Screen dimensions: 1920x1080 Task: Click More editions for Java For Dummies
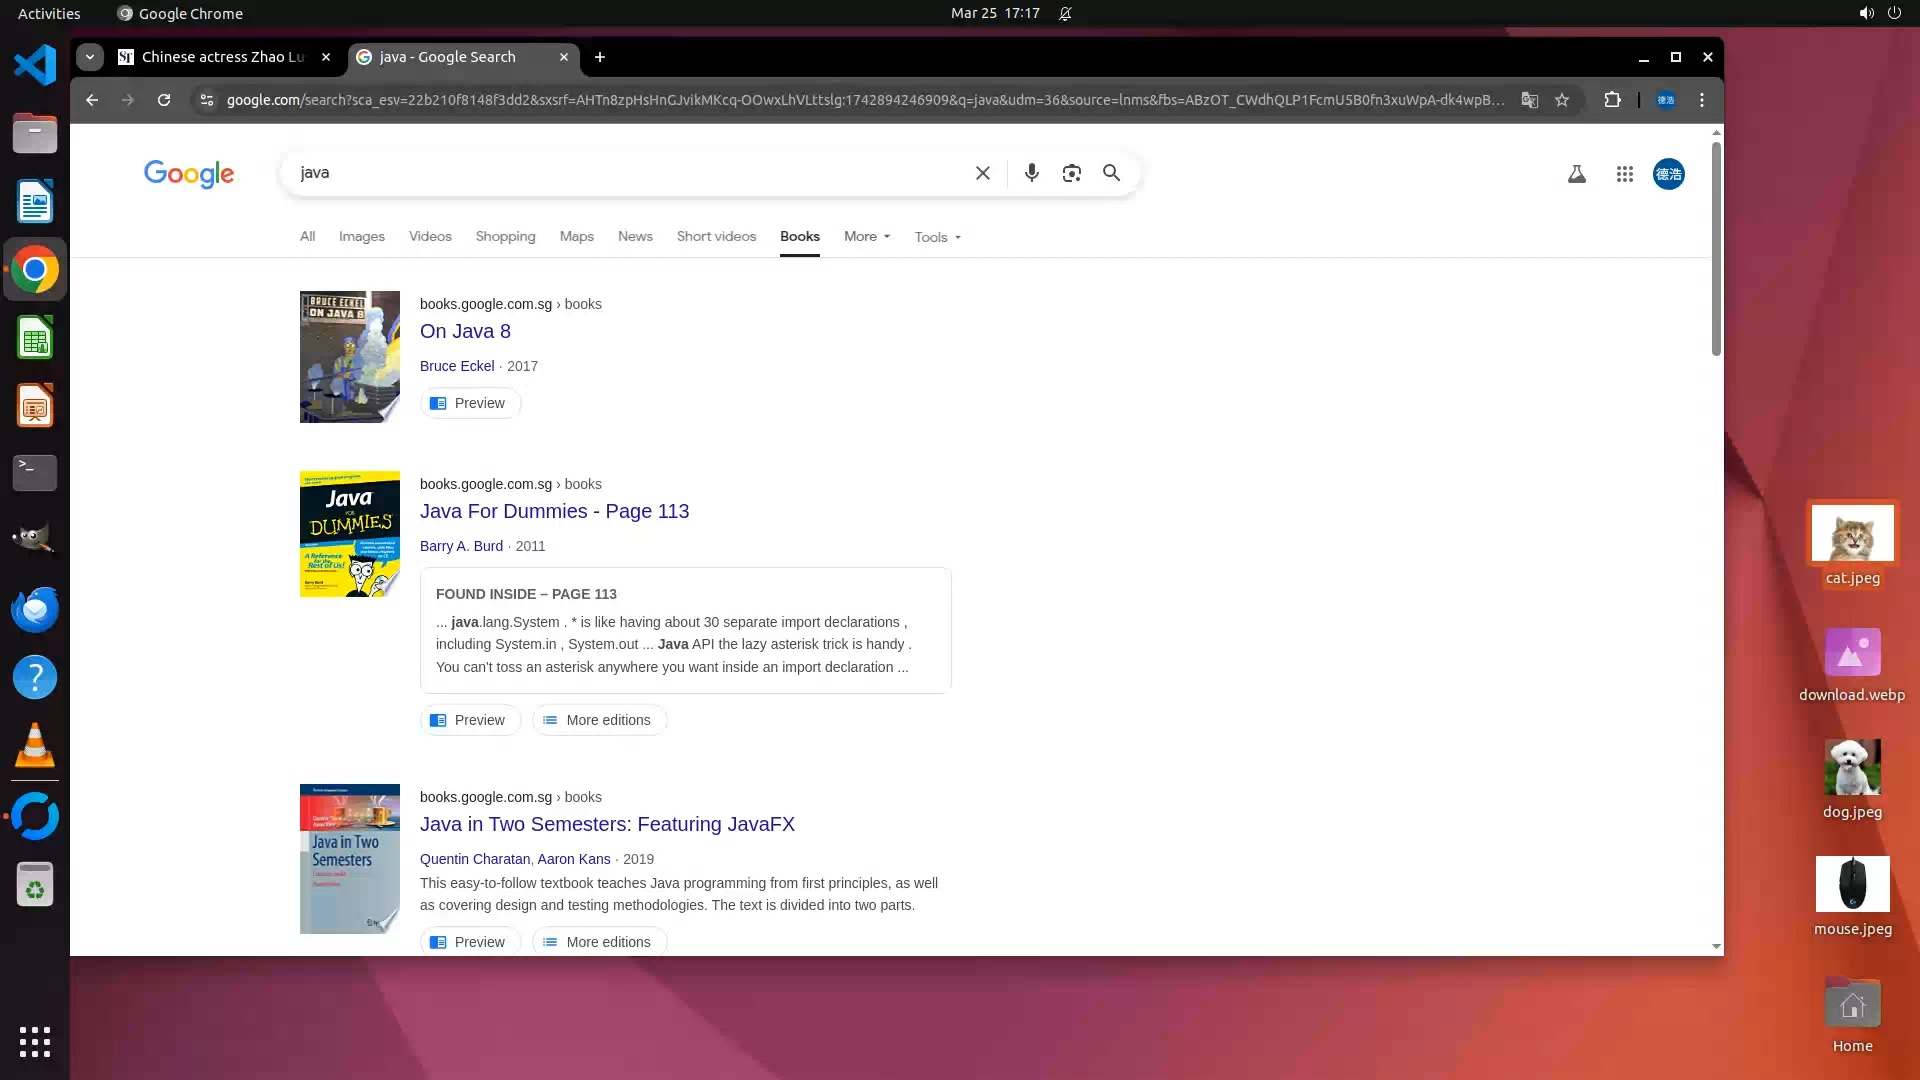point(598,720)
